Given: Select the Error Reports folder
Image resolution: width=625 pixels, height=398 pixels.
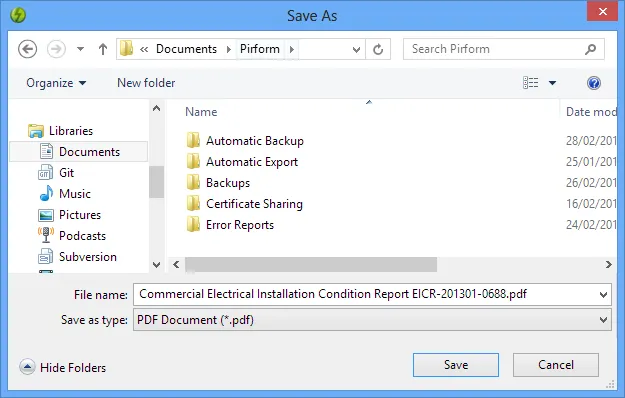Looking at the screenshot, I should 240,225.
